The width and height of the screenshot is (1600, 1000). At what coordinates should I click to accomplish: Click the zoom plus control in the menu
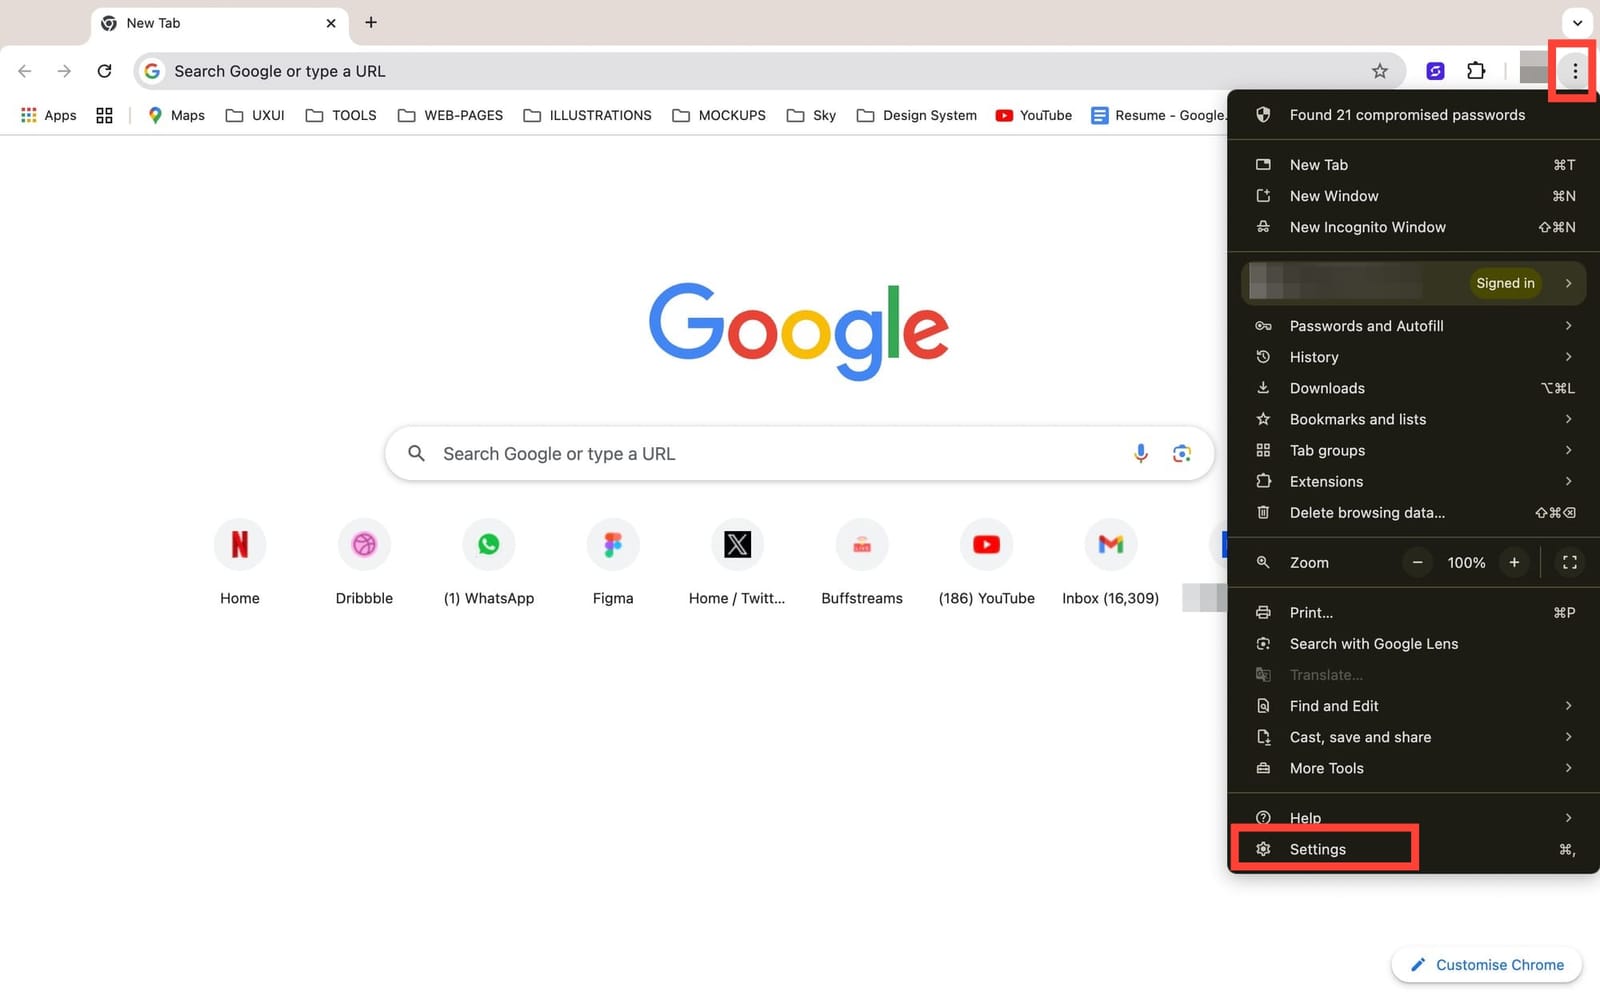pos(1514,562)
